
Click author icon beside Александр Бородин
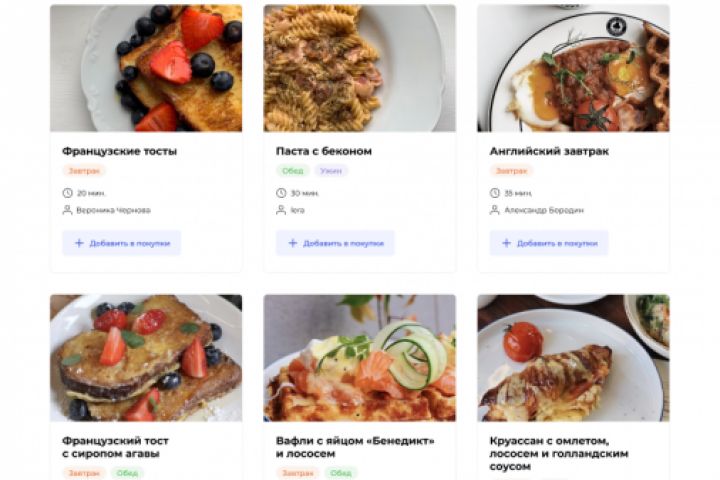tap(494, 210)
